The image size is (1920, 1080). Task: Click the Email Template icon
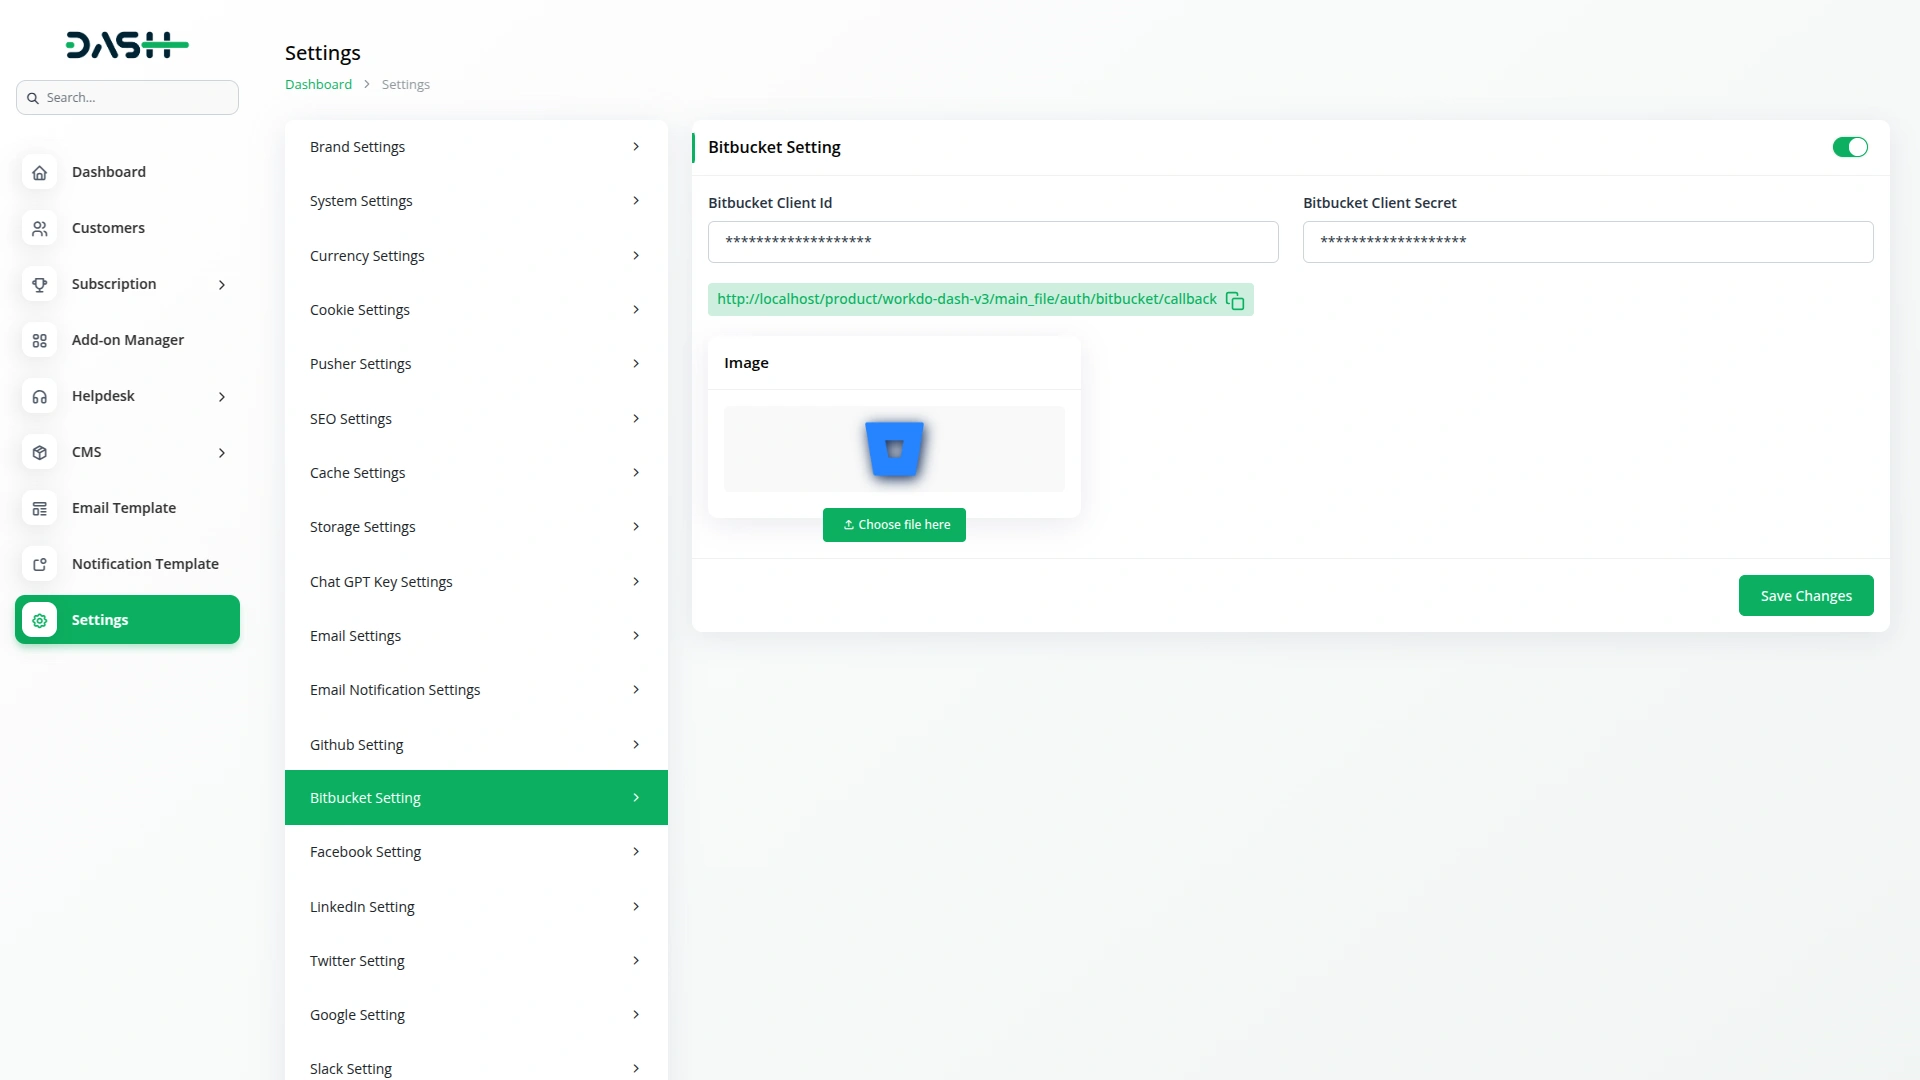coord(39,508)
